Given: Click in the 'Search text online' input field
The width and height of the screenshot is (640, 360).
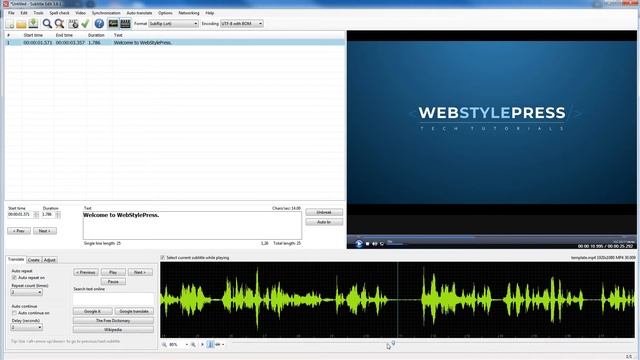Looking at the screenshot, I should click(113, 299).
